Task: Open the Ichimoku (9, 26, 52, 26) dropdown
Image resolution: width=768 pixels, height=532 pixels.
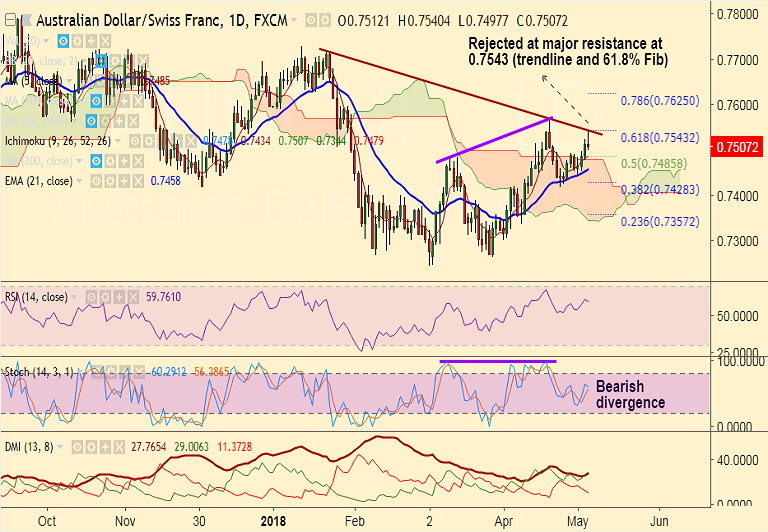Action: pos(118,142)
